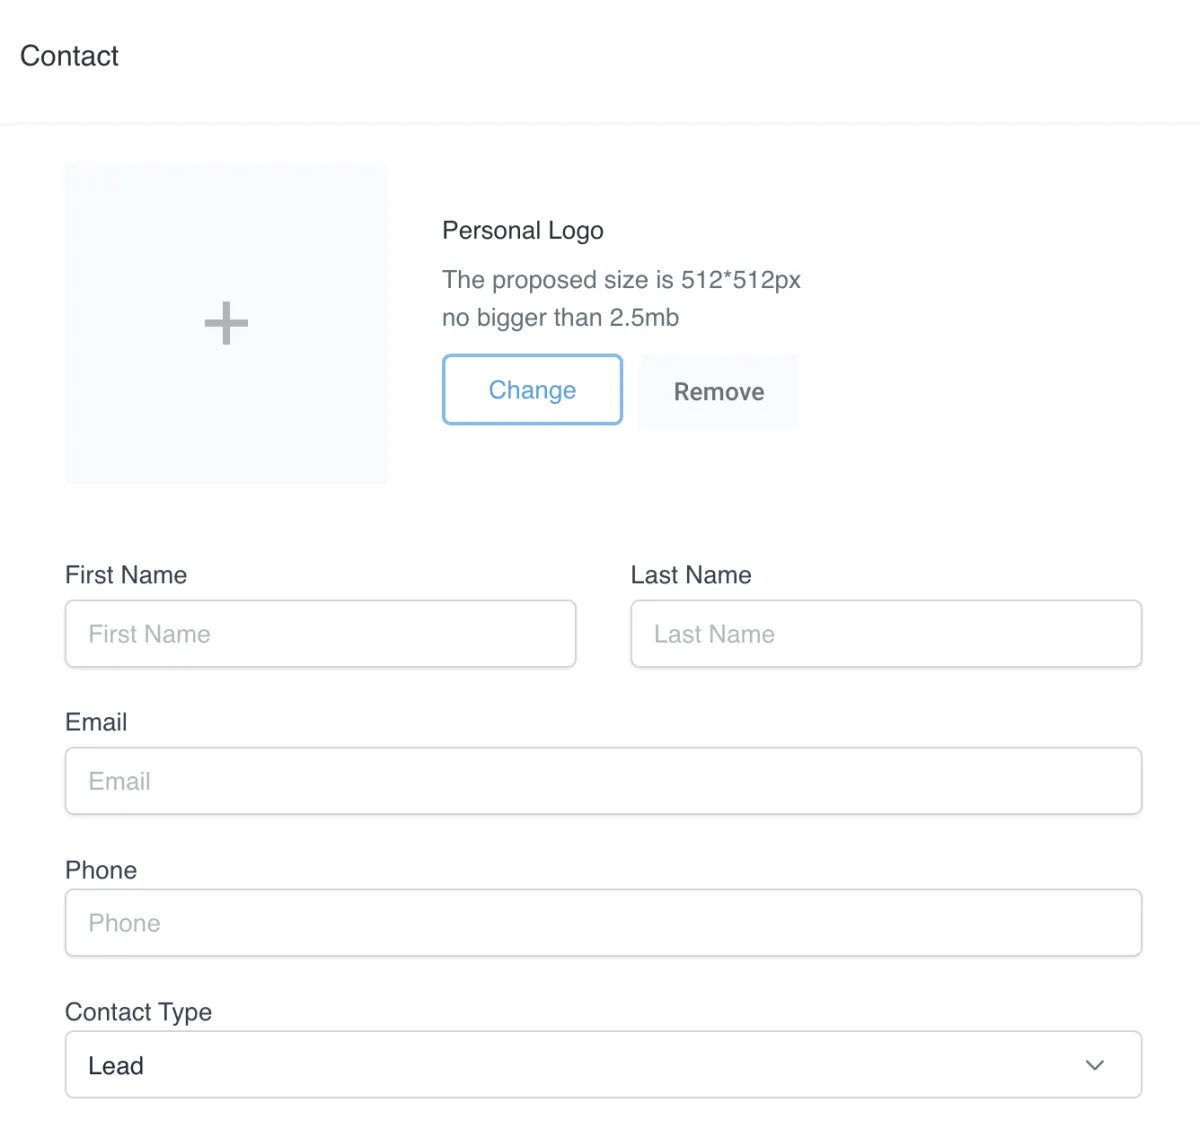Click the Change logo button
The height and width of the screenshot is (1129, 1200).
pos(532,390)
